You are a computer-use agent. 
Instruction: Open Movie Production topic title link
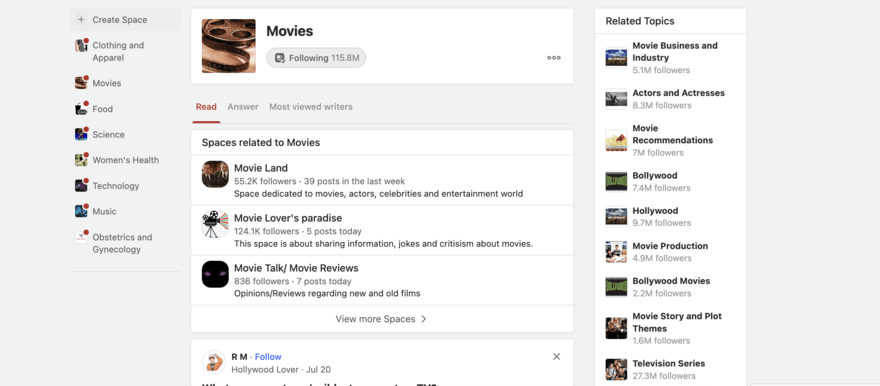point(670,246)
